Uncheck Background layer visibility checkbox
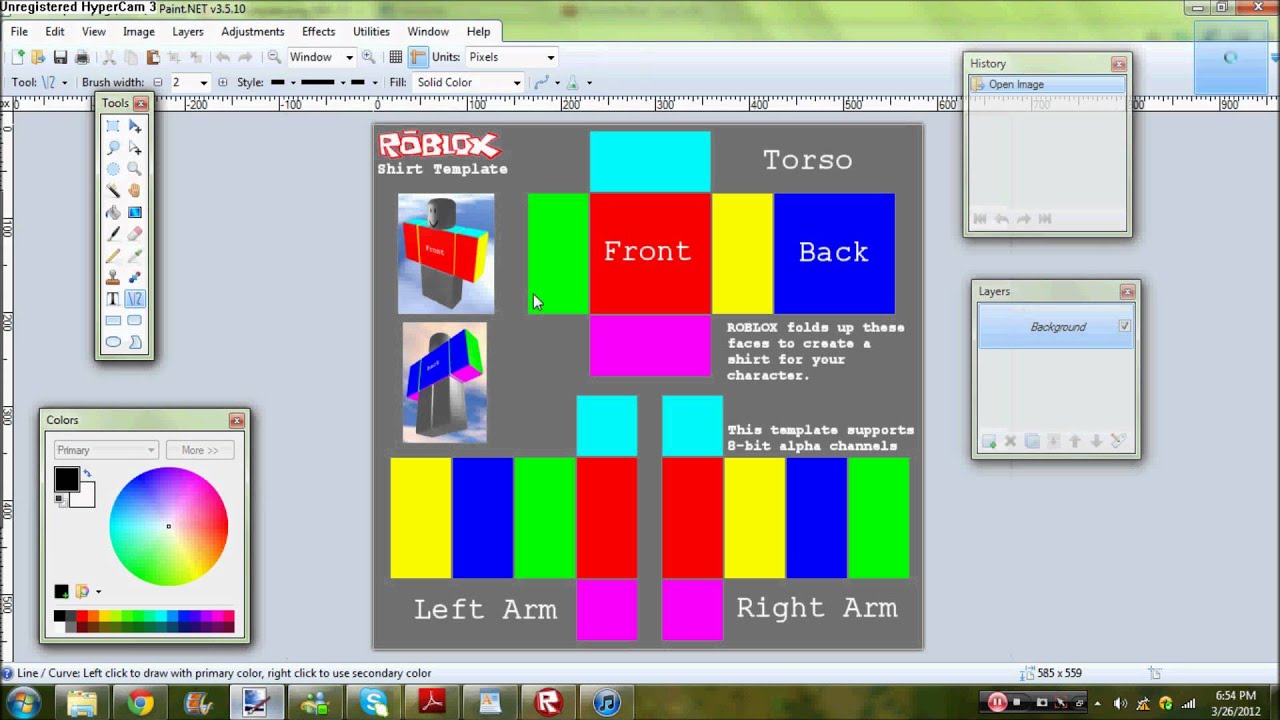Screen dimensions: 1280x720 point(1125,326)
